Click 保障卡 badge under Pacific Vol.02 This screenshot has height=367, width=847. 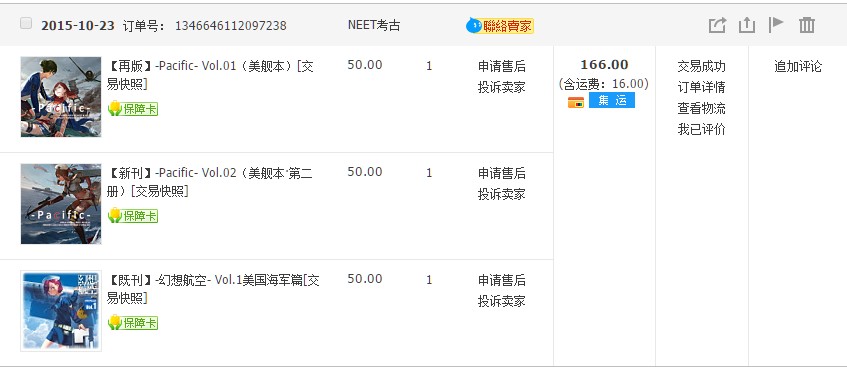coord(133,216)
